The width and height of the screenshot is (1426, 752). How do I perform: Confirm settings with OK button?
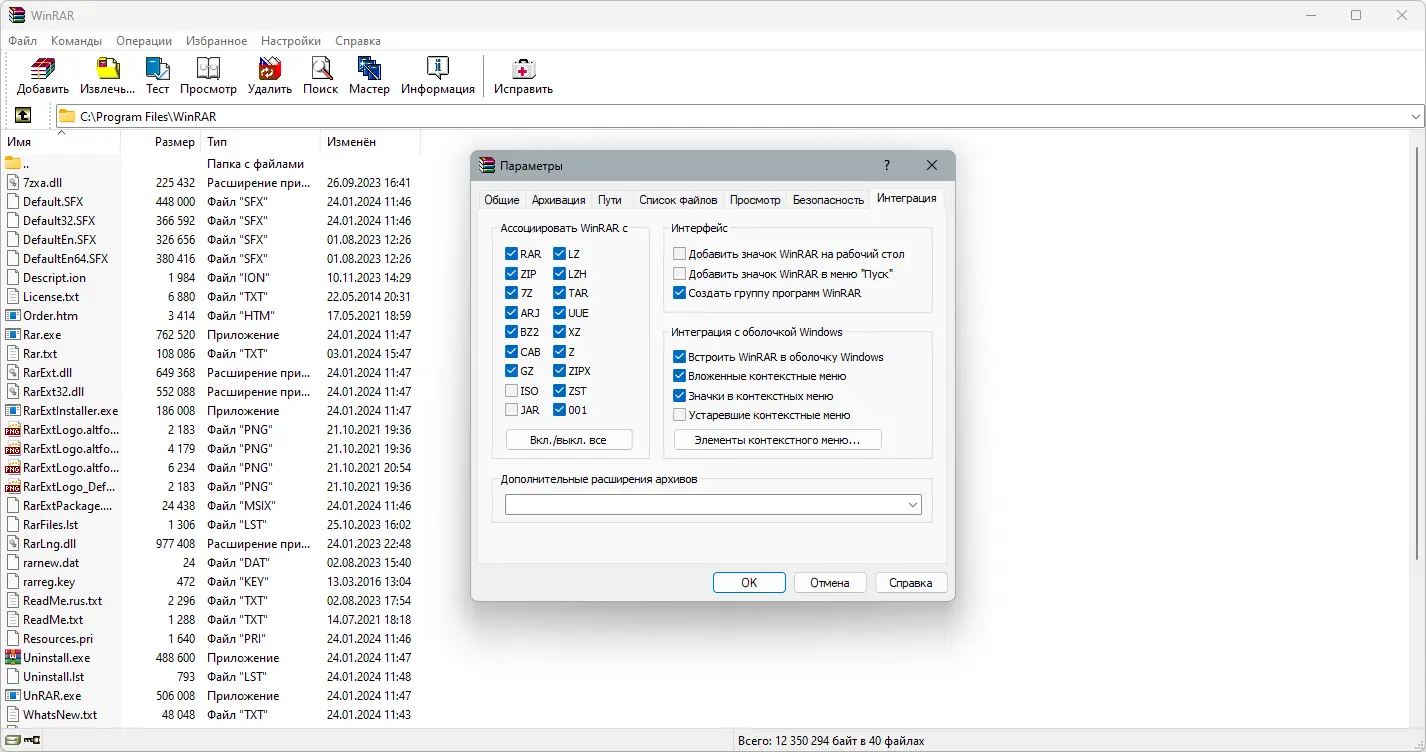click(749, 583)
